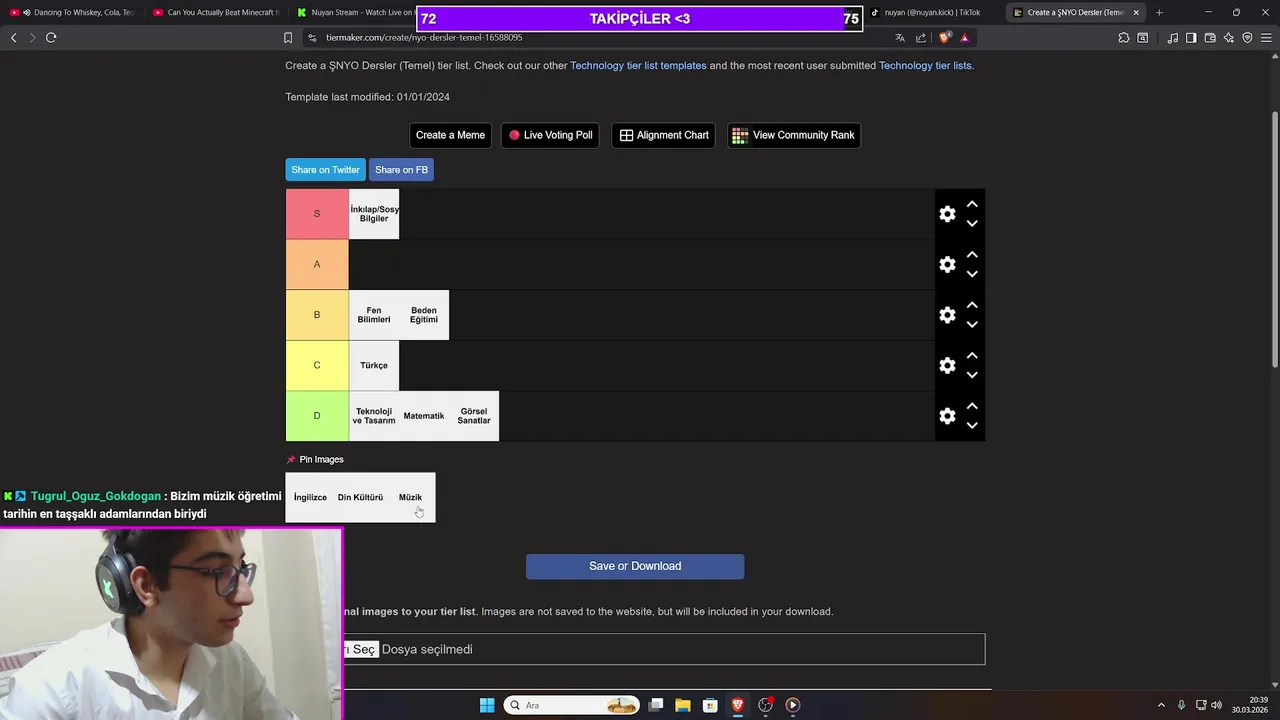Select the Matematik tile
1280x720 pixels.
[x=424, y=416]
